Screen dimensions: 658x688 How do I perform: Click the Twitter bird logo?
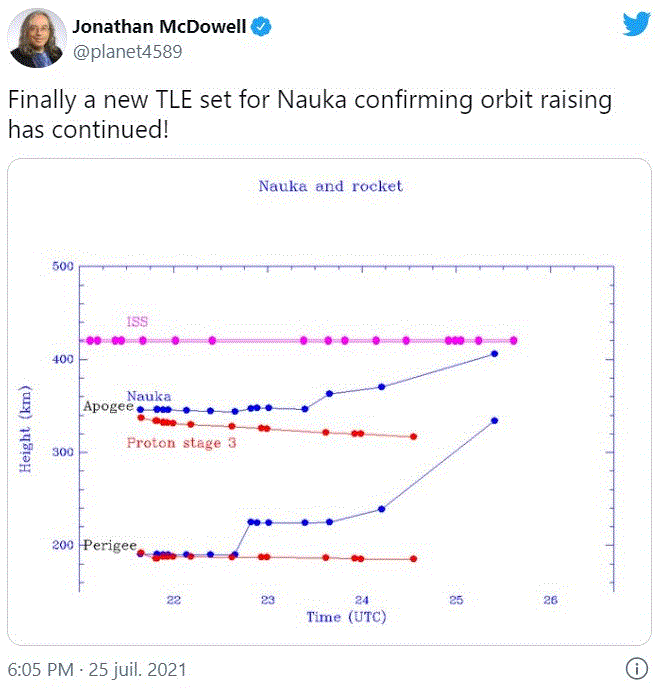click(x=636, y=25)
